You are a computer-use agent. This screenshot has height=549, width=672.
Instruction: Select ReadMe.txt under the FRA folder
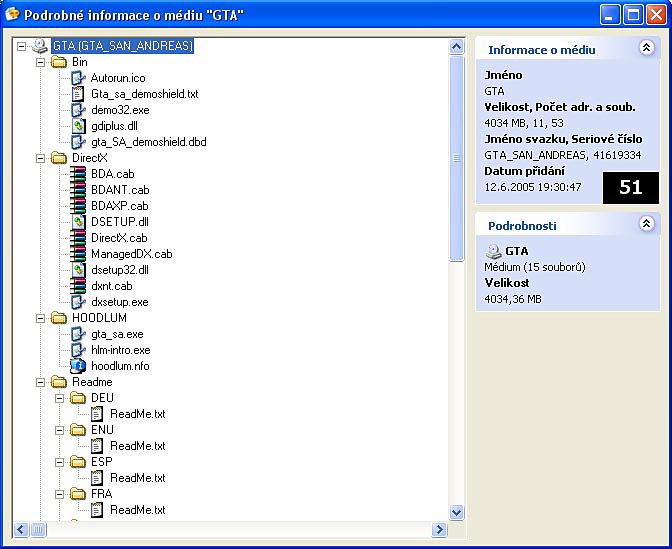coord(138,510)
